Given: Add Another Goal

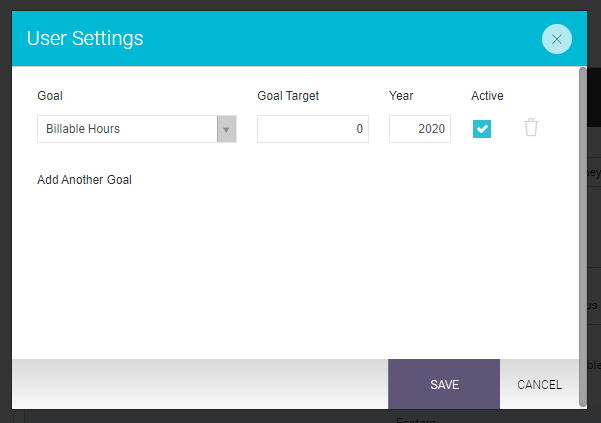Looking at the screenshot, I should pyautogui.click(x=84, y=180).
